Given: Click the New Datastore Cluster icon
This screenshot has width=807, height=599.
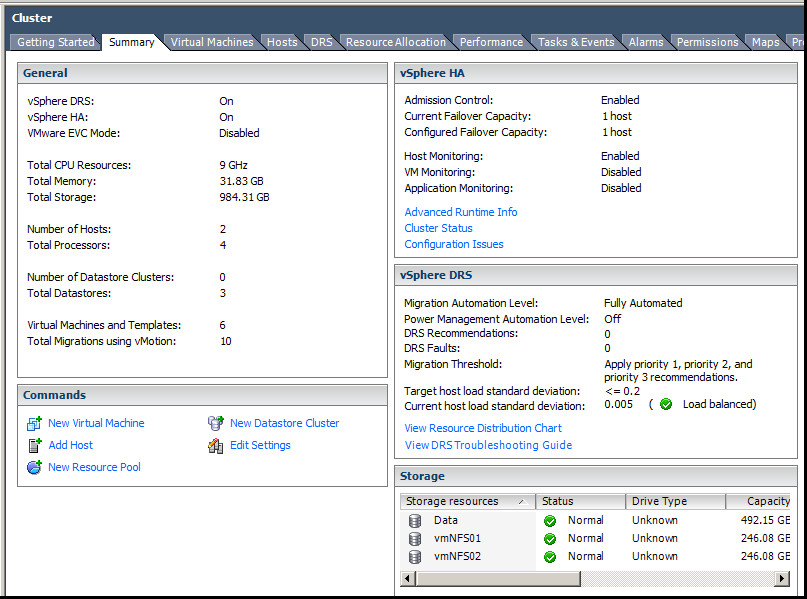Looking at the screenshot, I should [x=216, y=424].
